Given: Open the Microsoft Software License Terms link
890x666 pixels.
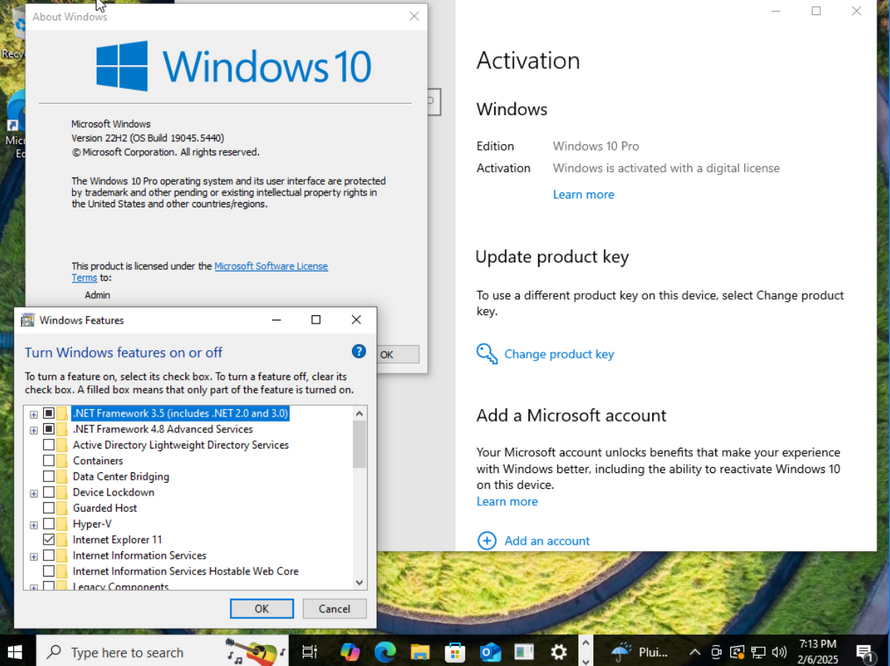Looking at the screenshot, I should 271,266.
